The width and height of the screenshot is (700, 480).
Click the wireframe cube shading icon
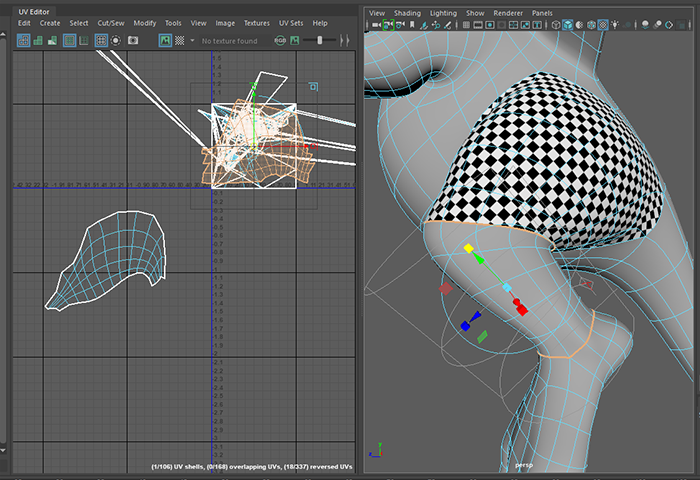pos(554,26)
